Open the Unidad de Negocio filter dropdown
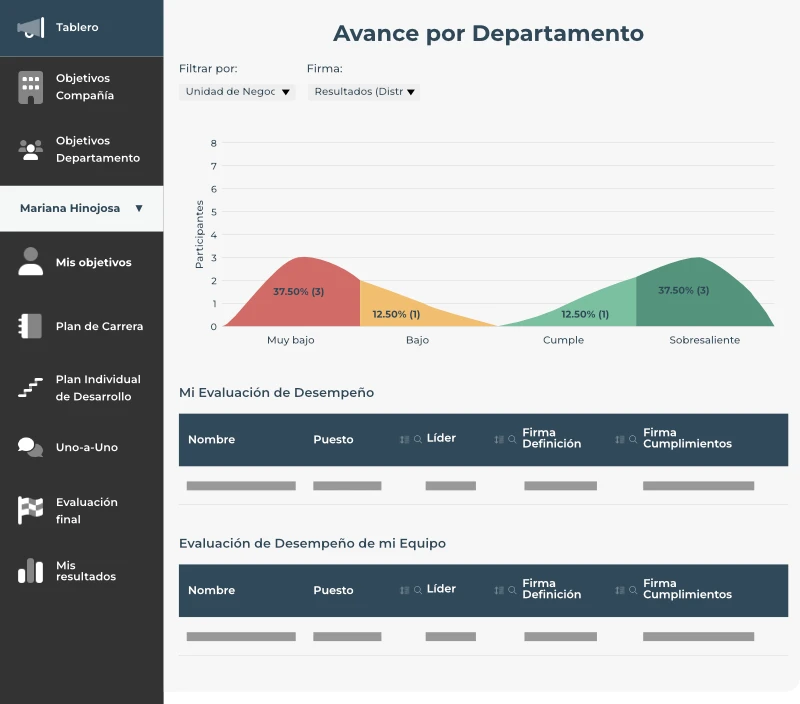Viewport: 800px width, 704px height. pyautogui.click(x=237, y=91)
